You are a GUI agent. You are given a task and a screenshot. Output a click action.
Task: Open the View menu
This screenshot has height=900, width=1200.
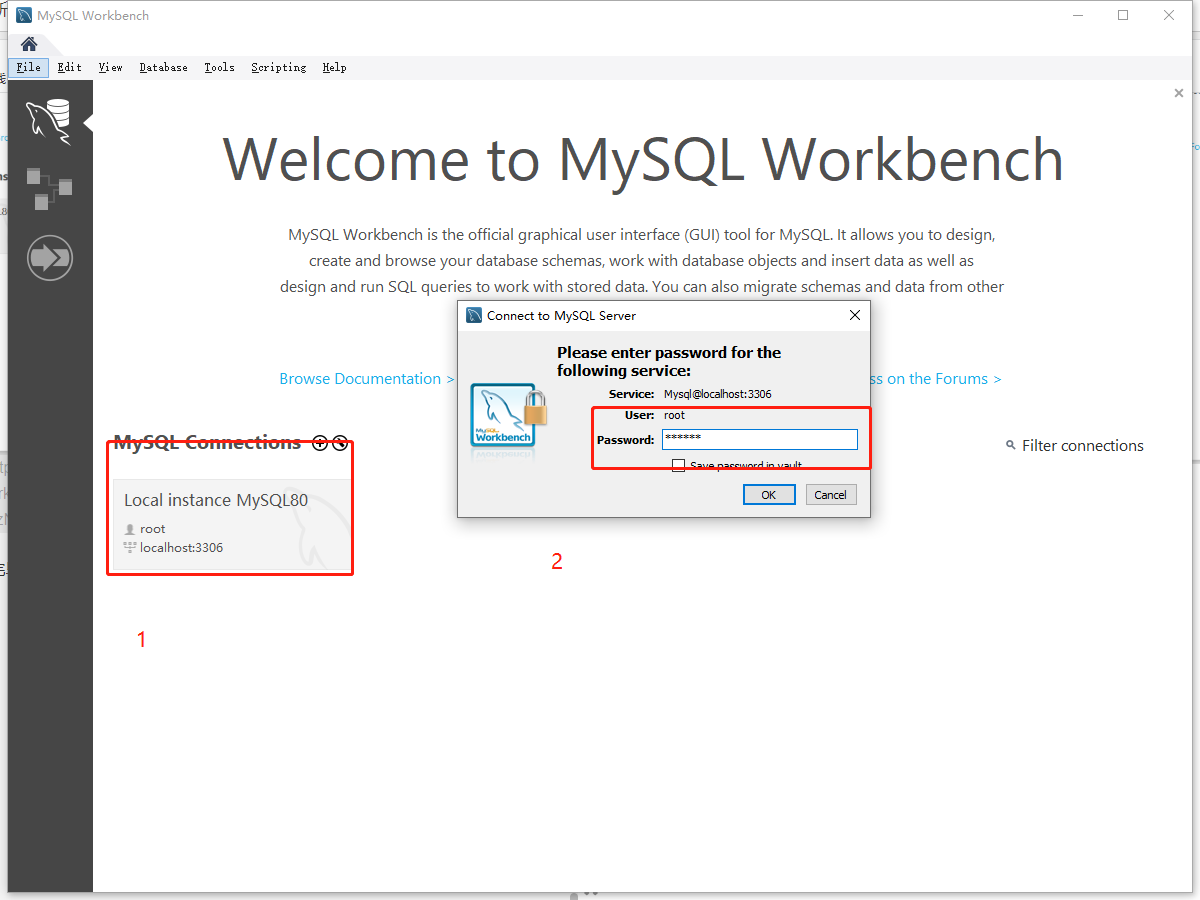click(x=111, y=67)
